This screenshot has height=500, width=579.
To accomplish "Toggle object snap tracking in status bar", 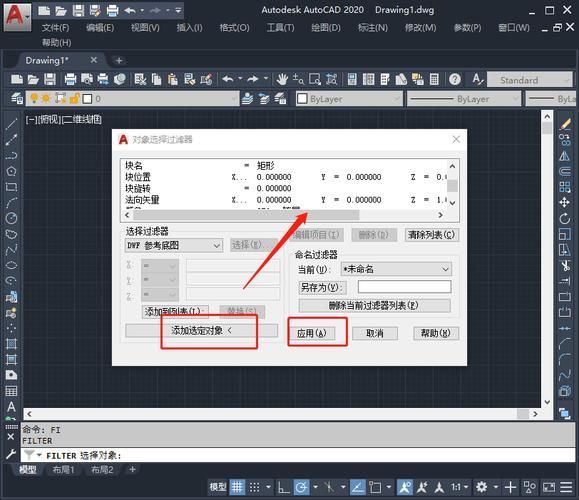I will point(357,487).
